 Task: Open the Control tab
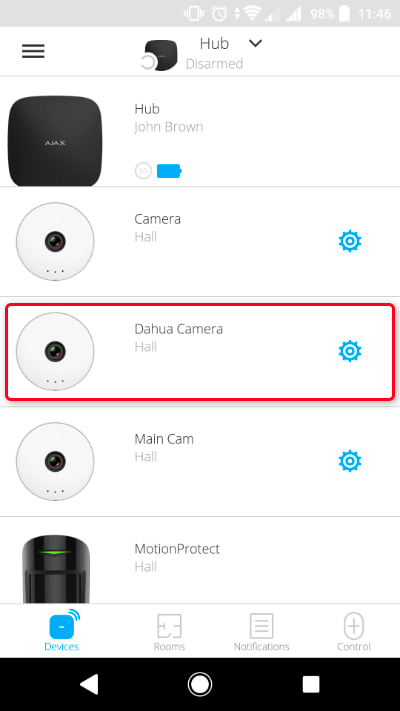click(354, 631)
